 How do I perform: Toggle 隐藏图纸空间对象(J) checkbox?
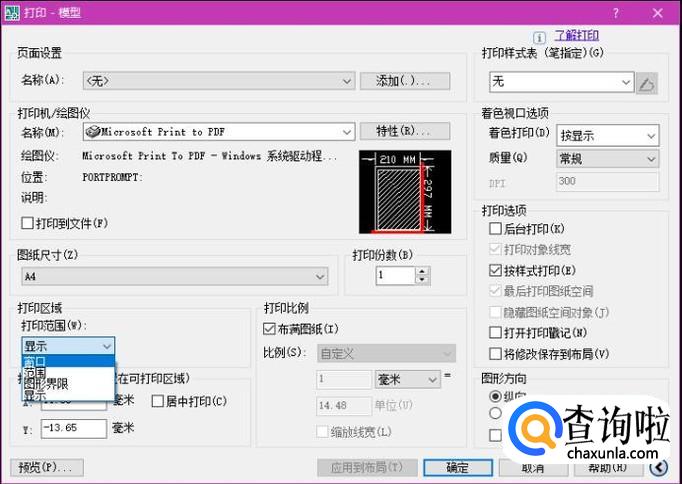(495, 312)
